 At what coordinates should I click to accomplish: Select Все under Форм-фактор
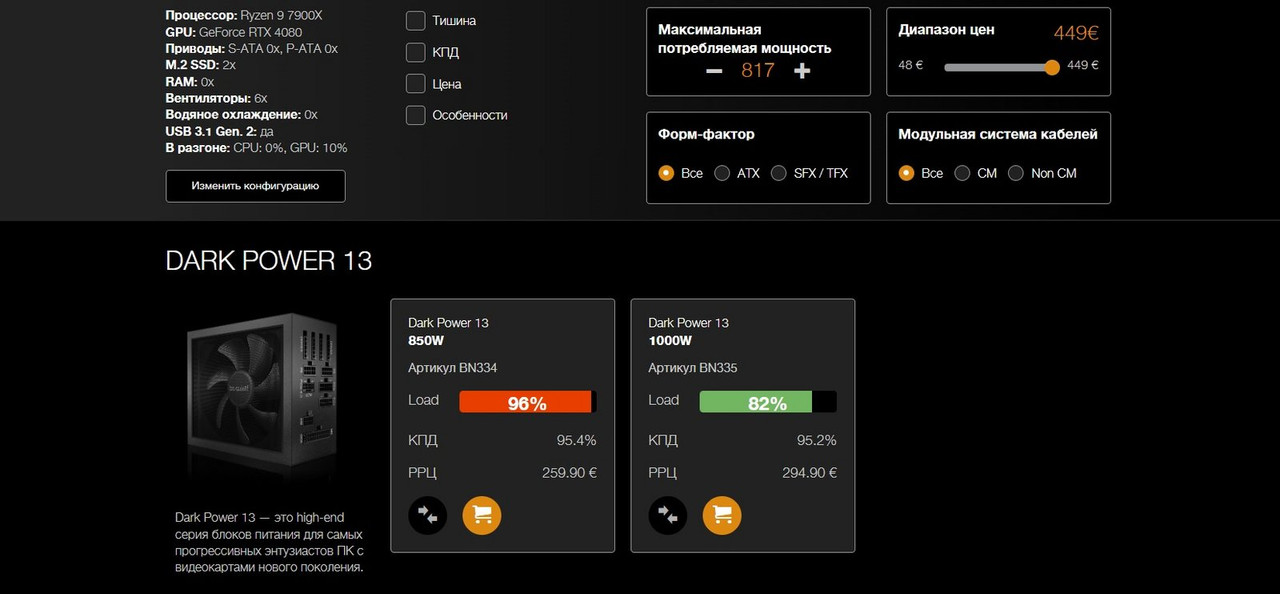pos(666,173)
